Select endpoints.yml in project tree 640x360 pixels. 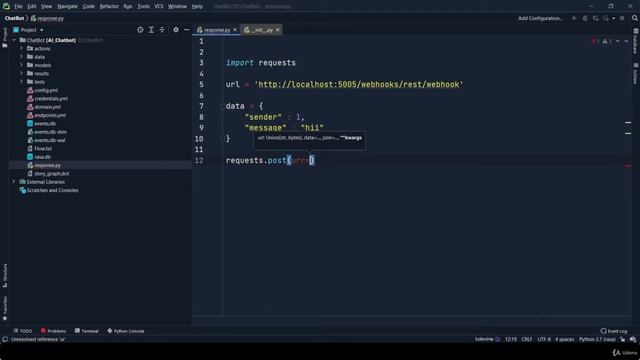click(46, 115)
